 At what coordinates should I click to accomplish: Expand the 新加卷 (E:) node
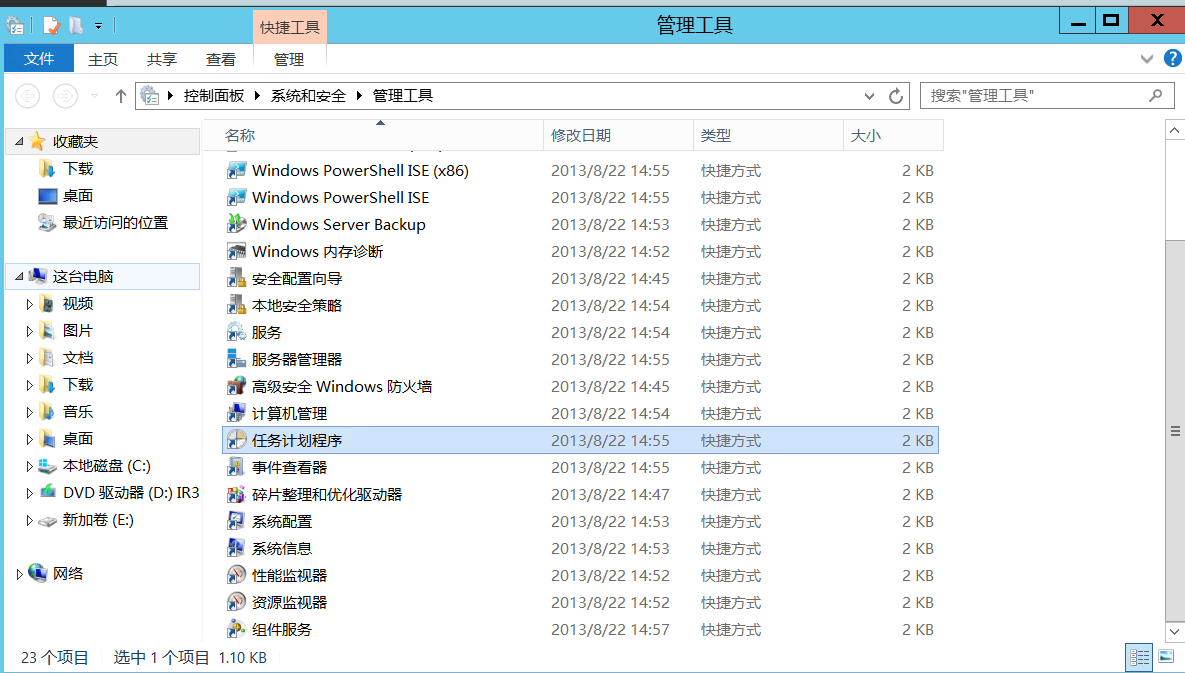pyautogui.click(x=29, y=520)
